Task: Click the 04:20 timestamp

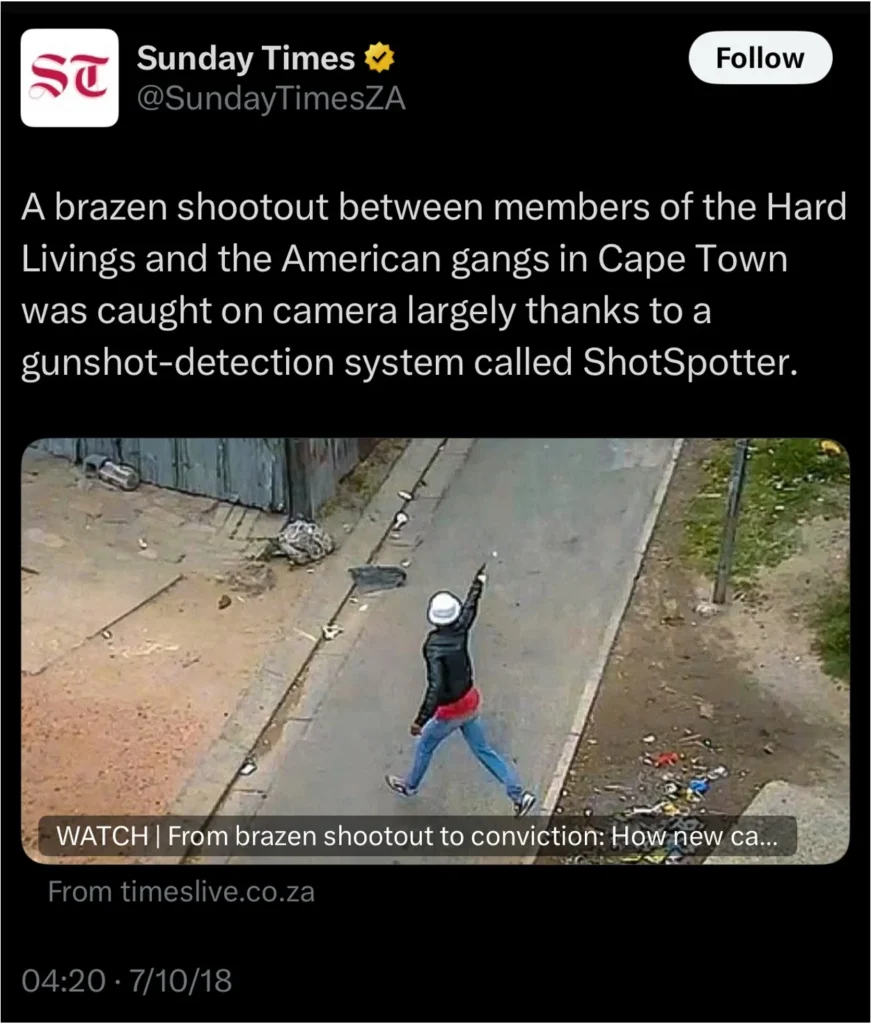Action: pos(63,980)
